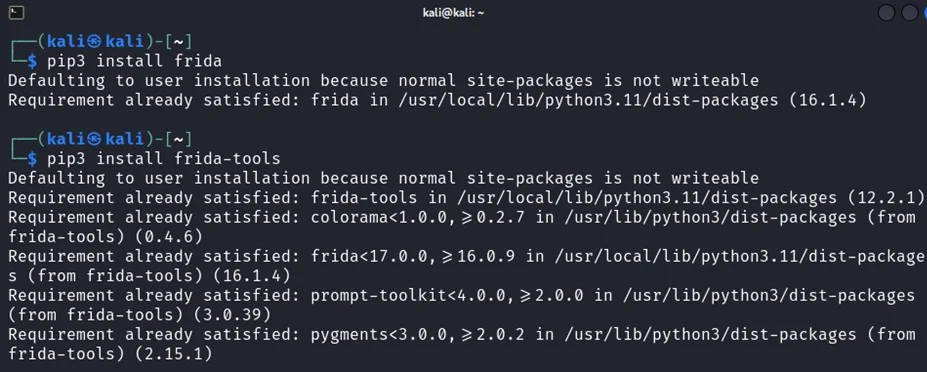Click the first blue dollar sign prompt
The height and width of the screenshot is (372, 927).
[33, 61]
